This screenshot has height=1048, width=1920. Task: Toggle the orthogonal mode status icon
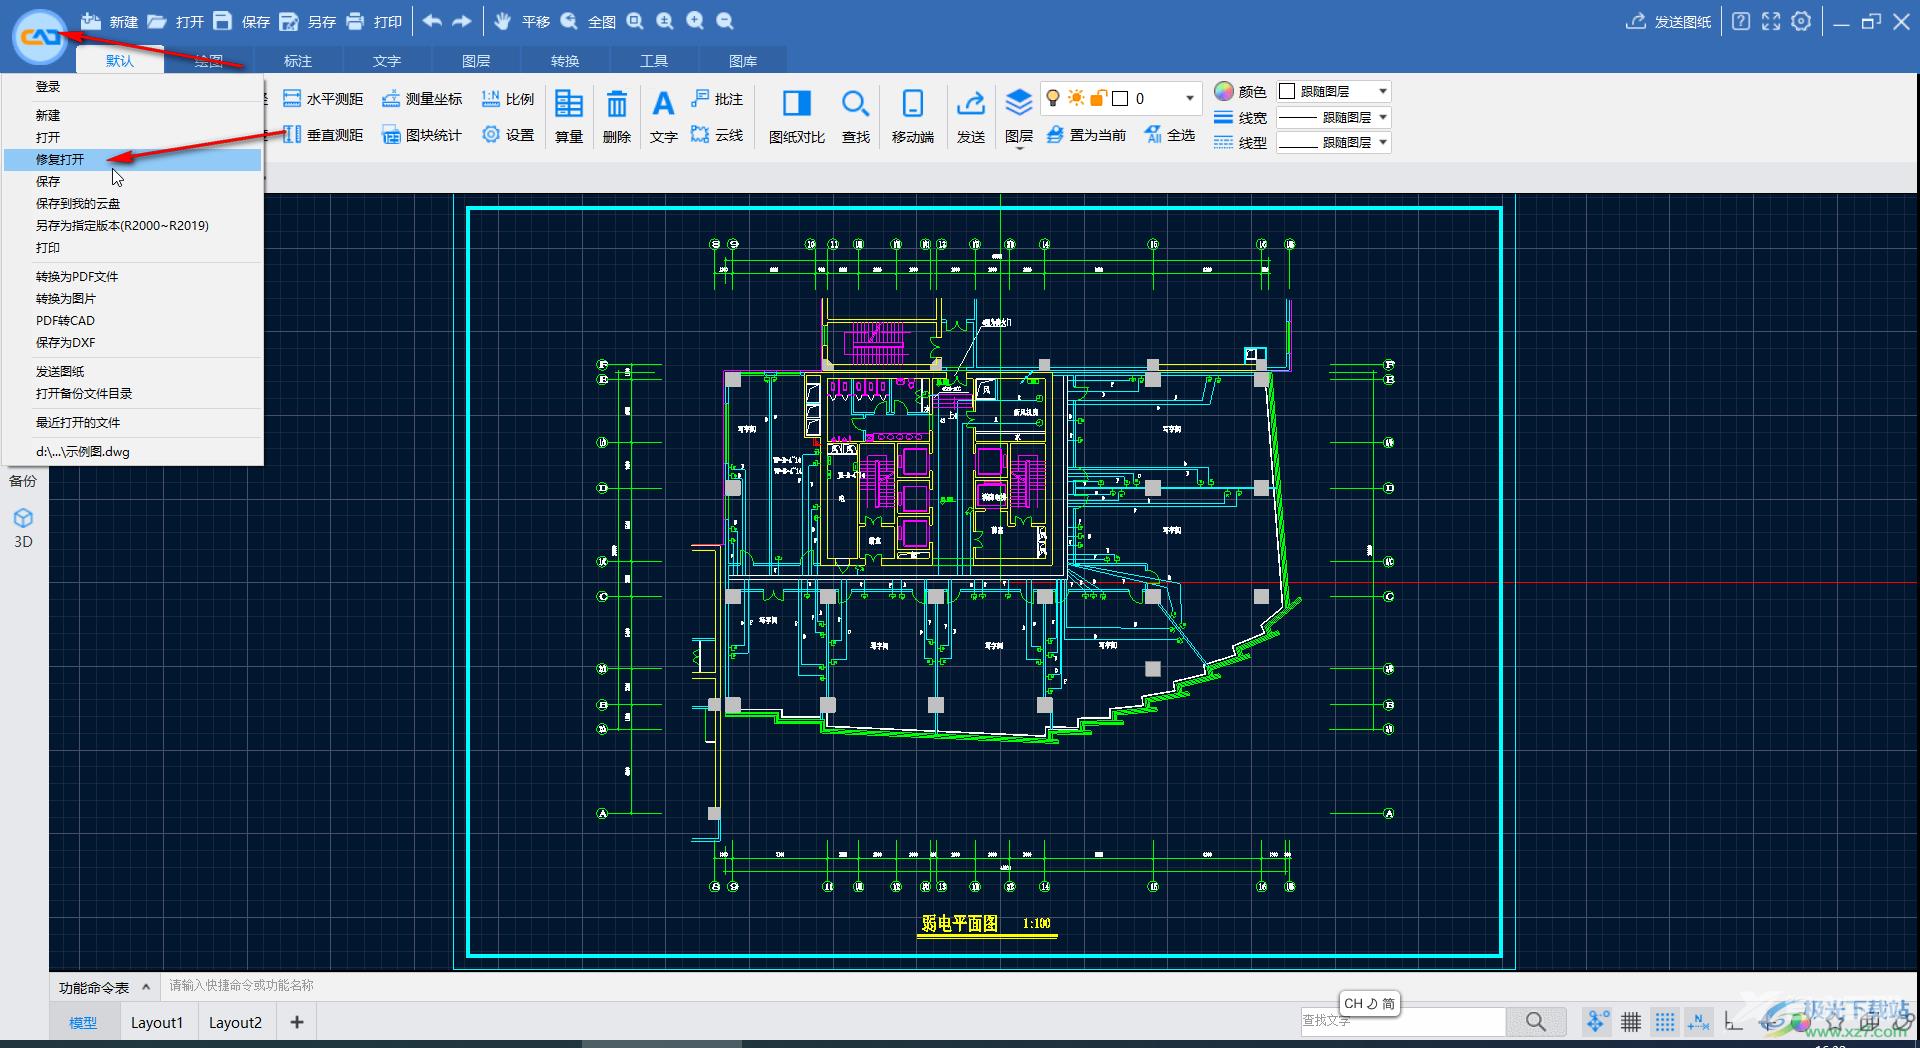tap(1733, 1022)
